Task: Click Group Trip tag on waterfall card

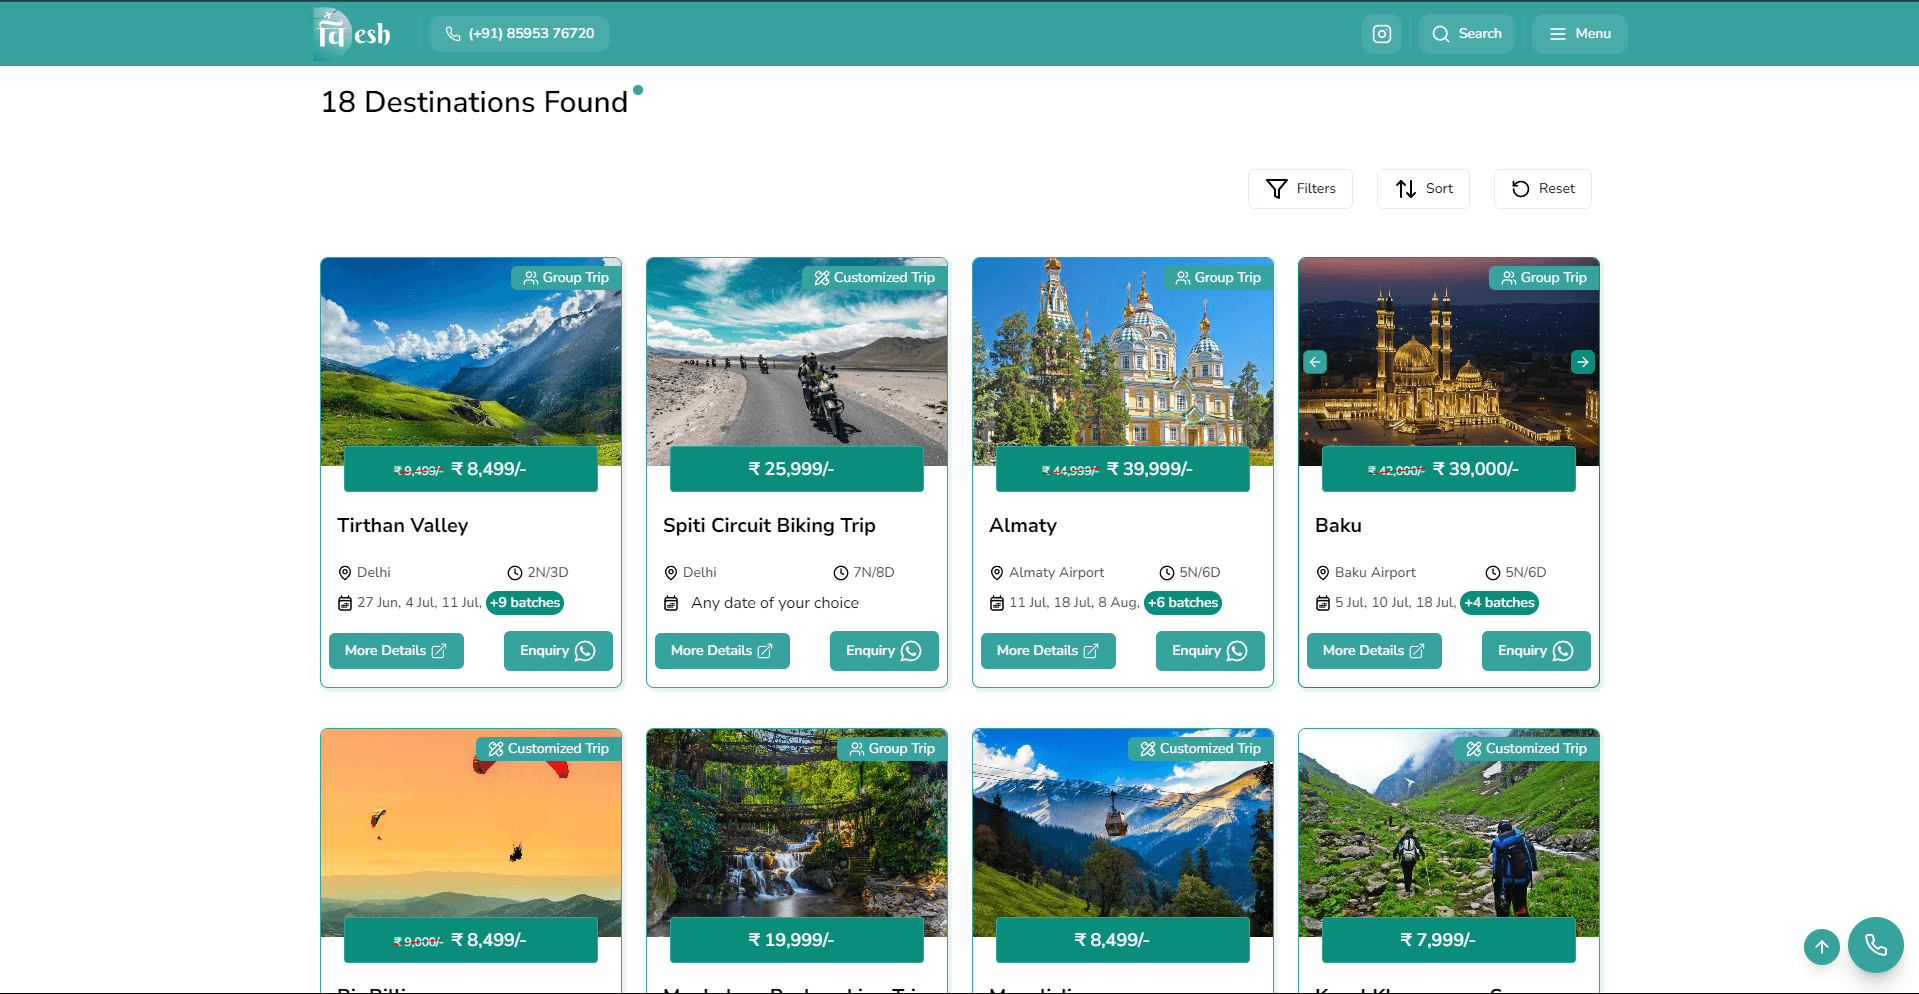Action: click(x=892, y=749)
